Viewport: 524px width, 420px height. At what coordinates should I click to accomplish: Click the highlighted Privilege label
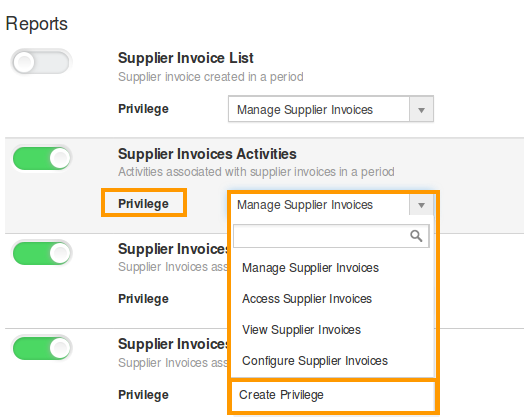[143, 203]
